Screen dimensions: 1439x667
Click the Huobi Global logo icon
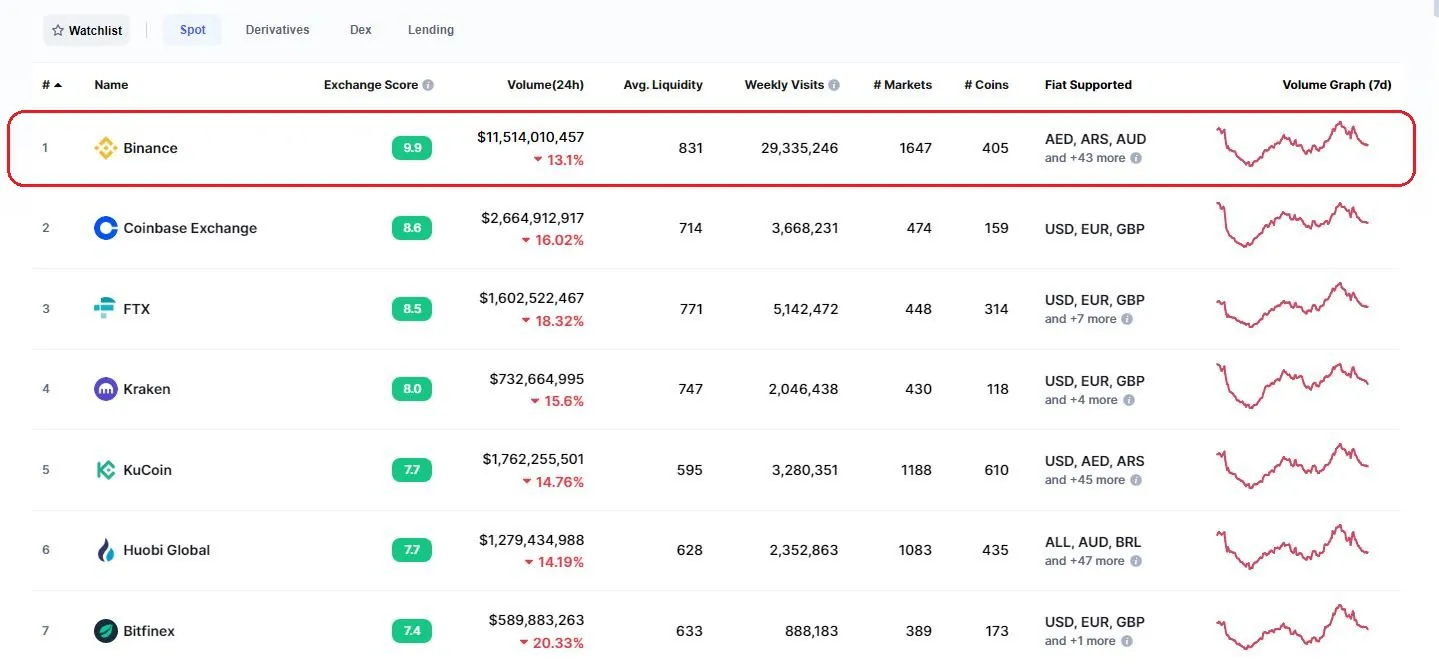pyautogui.click(x=105, y=550)
